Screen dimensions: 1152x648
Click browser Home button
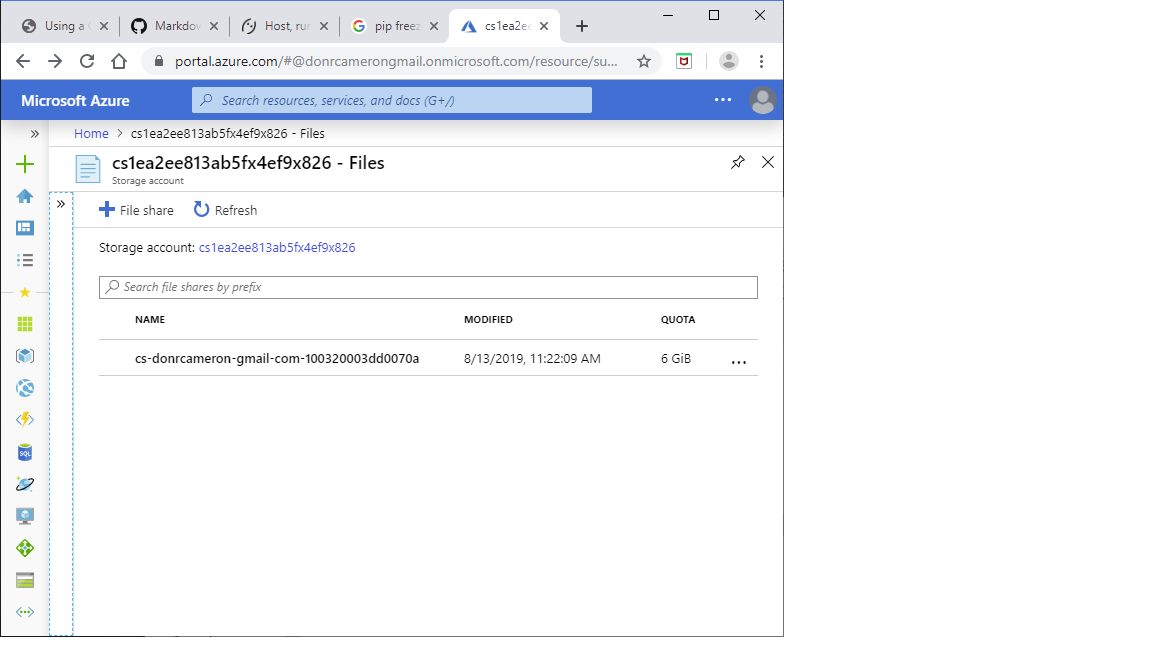119,61
